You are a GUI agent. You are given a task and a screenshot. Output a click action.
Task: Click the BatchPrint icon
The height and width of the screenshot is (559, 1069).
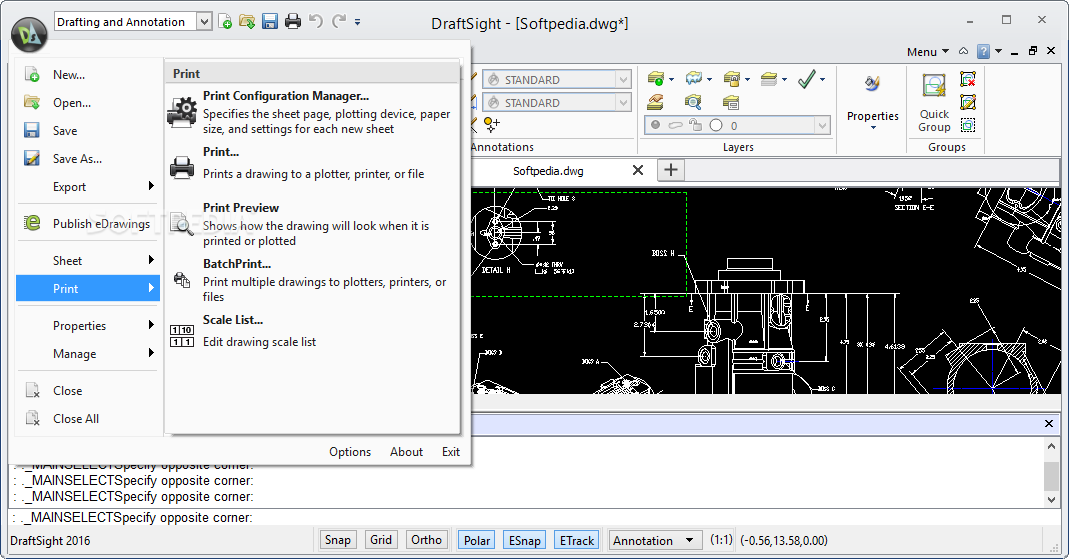[x=182, y=280]
